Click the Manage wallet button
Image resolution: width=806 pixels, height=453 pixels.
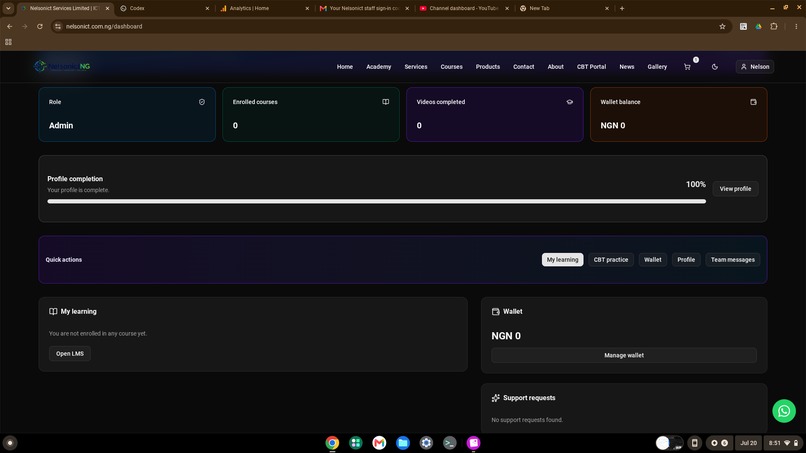pyautogui.click(x=624, y=355)
